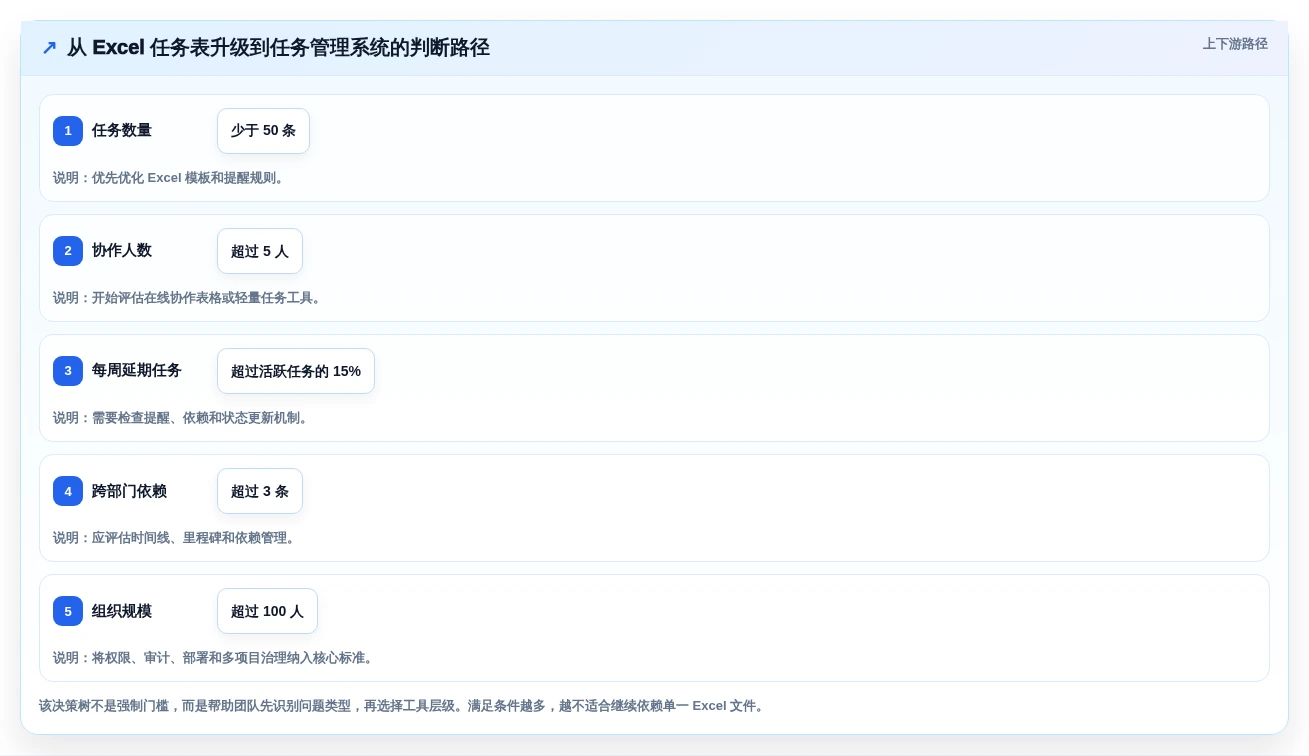Click the 每周延期任务 label
Viewport: 1309px width, 756px height.
[137, 371]
